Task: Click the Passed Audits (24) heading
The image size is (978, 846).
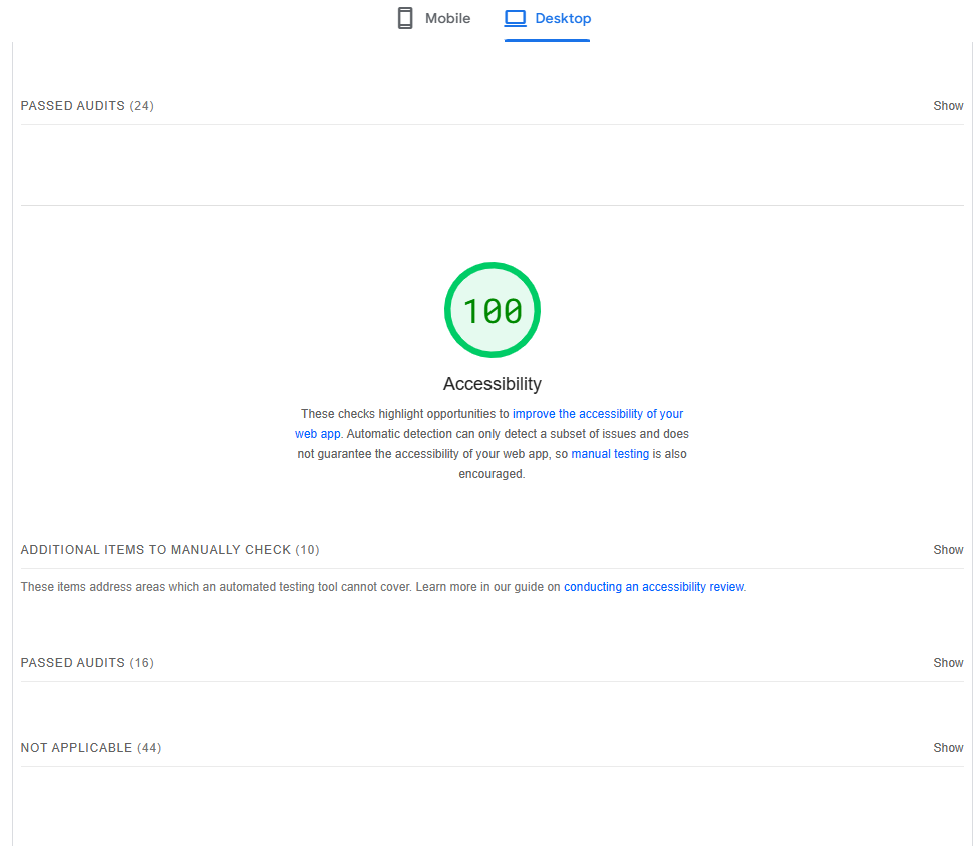Action: tap(87, 106)
